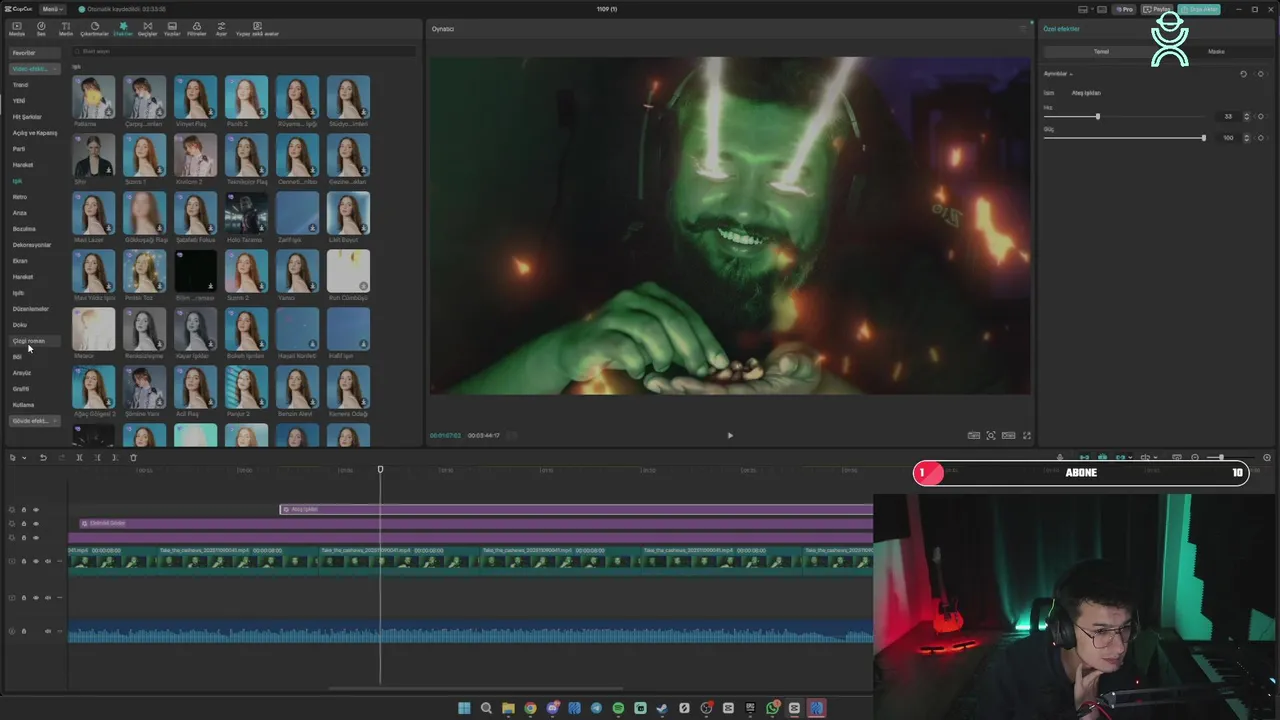
Task: Open the Yapay zekâ avatar tab
Action: (x=257, y=28)
